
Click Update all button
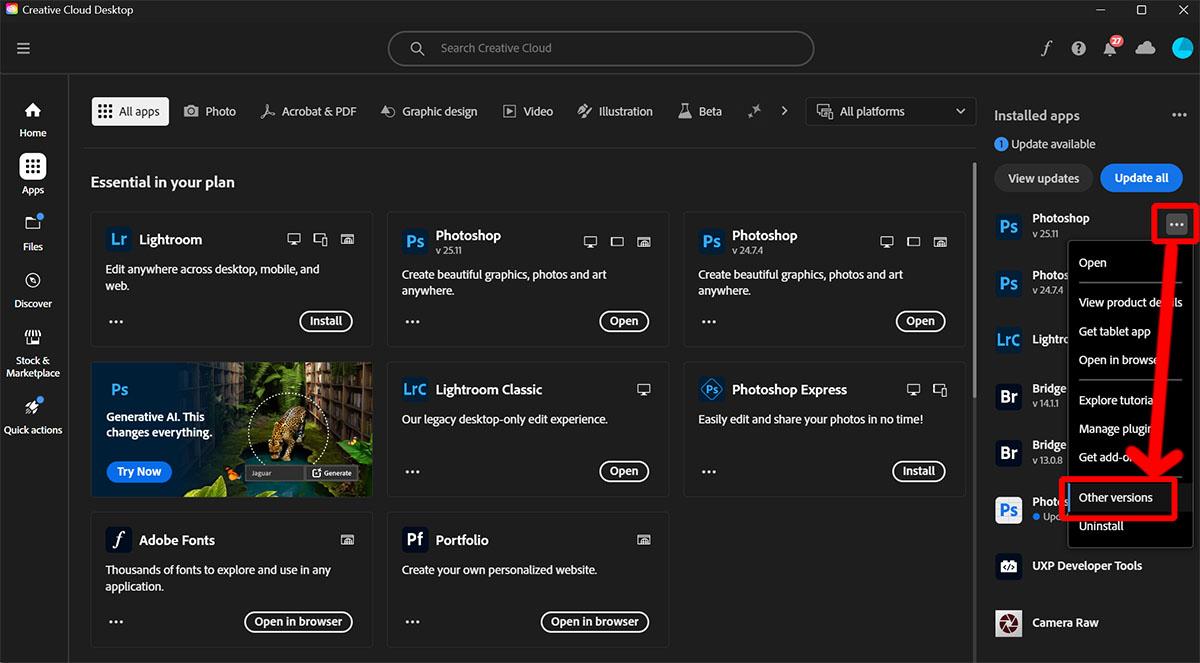pos(1141,178)
